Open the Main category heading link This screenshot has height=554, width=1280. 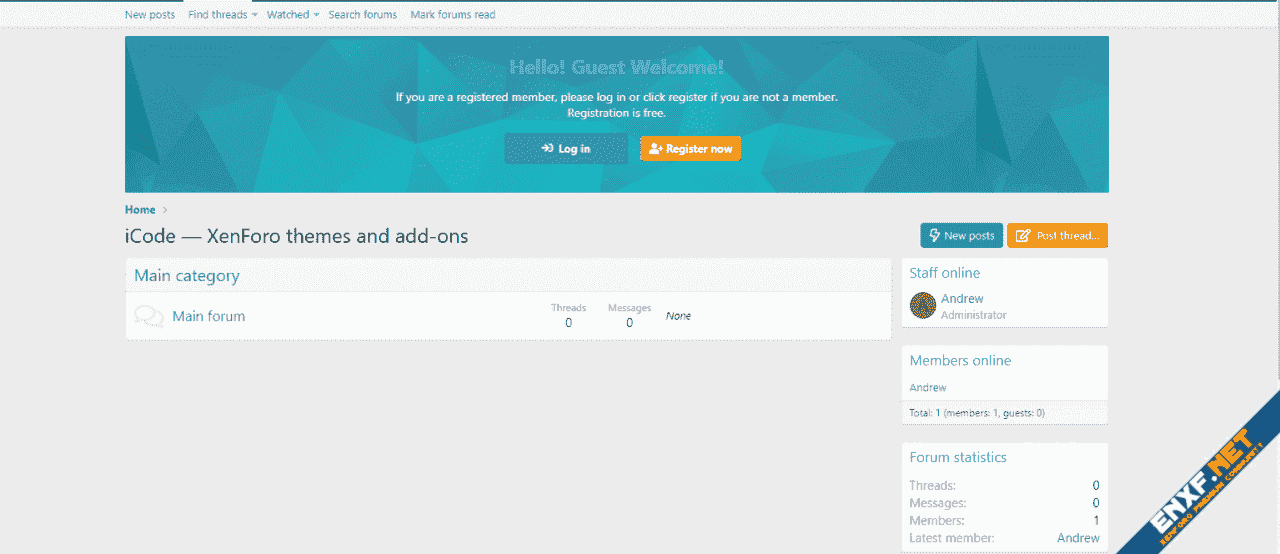click(187, 276)
